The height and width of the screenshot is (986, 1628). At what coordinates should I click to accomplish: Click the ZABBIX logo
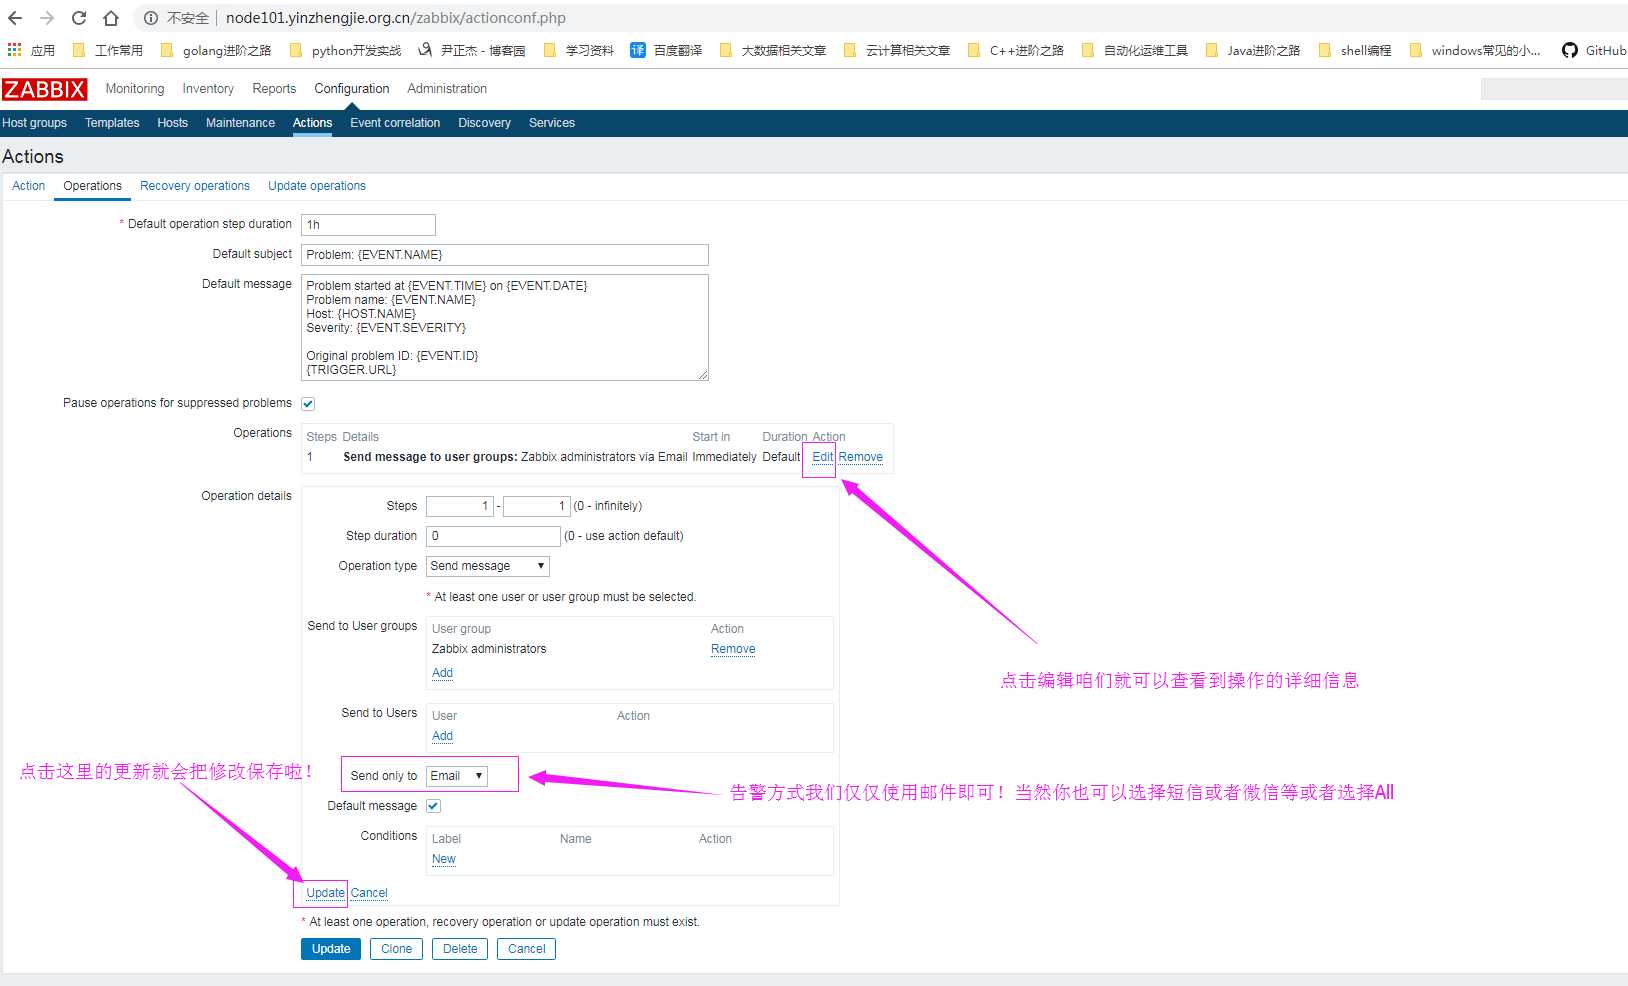pos(45,89)
